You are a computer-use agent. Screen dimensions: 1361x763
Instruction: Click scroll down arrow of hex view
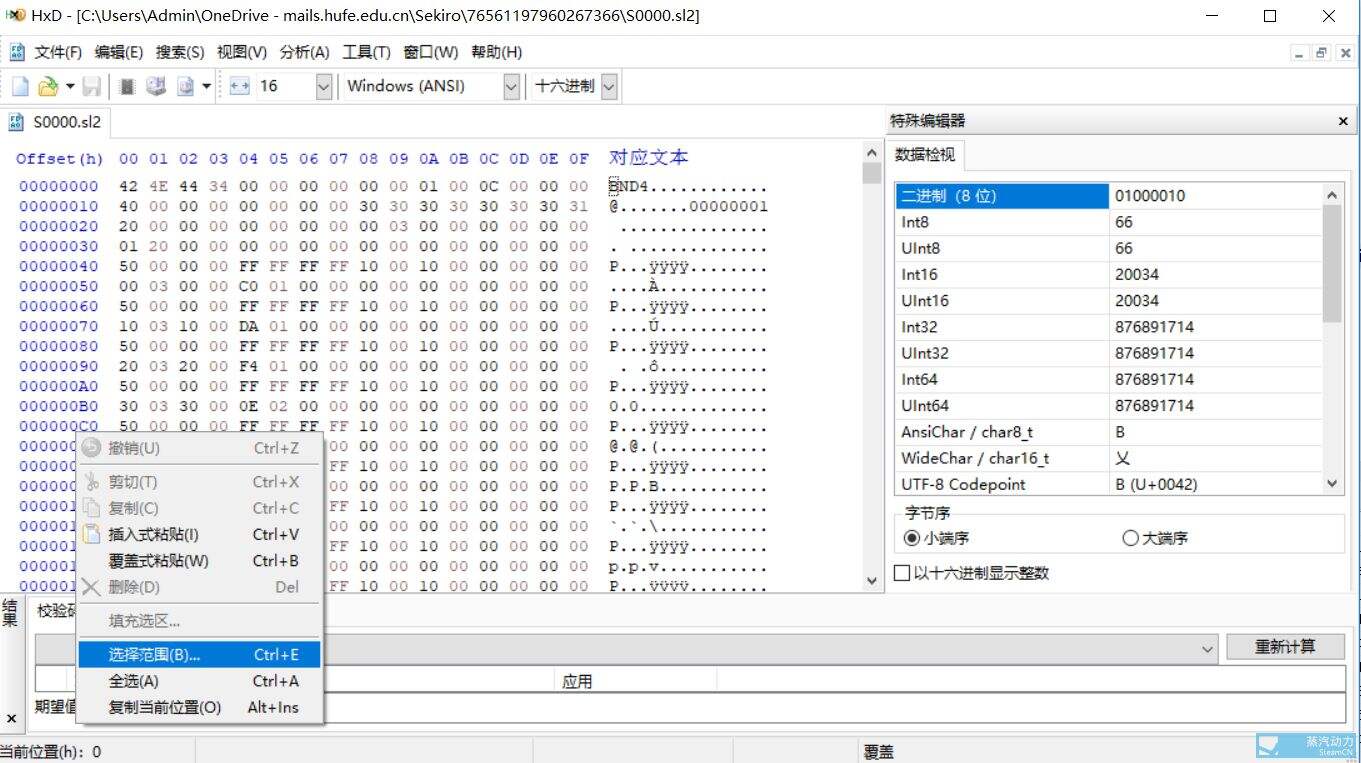(x=871, y=580)
